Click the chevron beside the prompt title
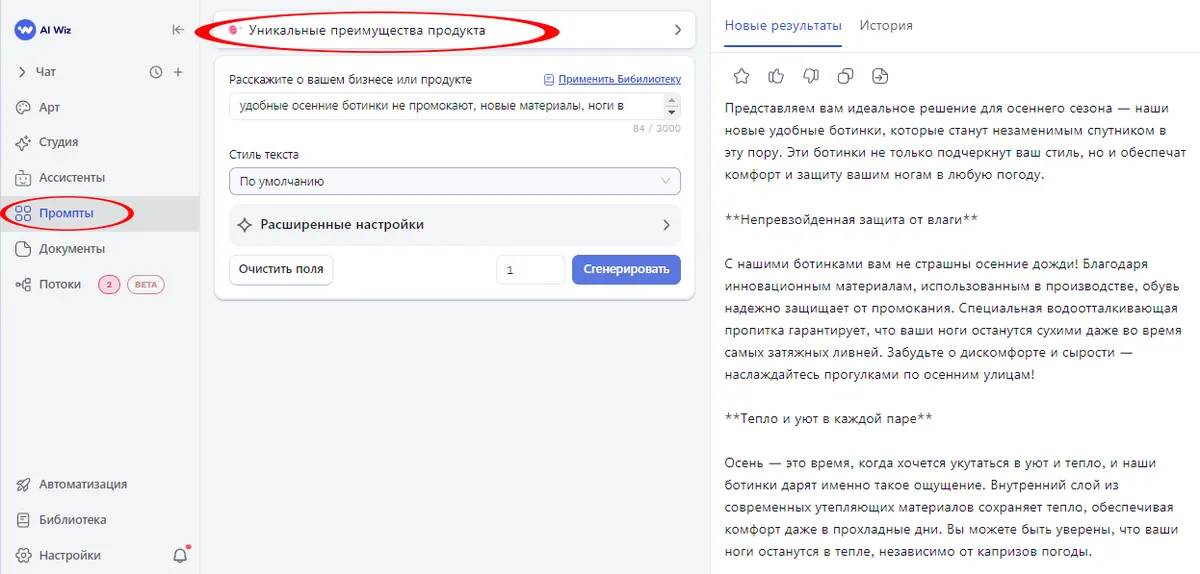1200x574 pixels. coord(677,30)
